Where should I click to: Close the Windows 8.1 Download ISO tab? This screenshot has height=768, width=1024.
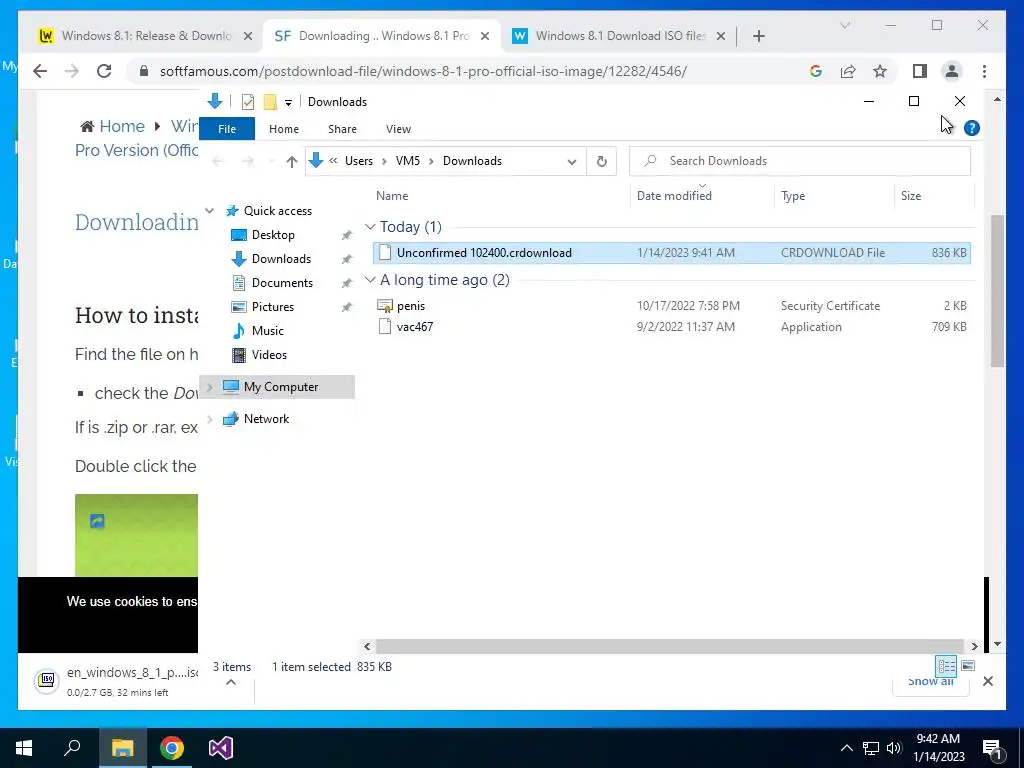(720, 37)
